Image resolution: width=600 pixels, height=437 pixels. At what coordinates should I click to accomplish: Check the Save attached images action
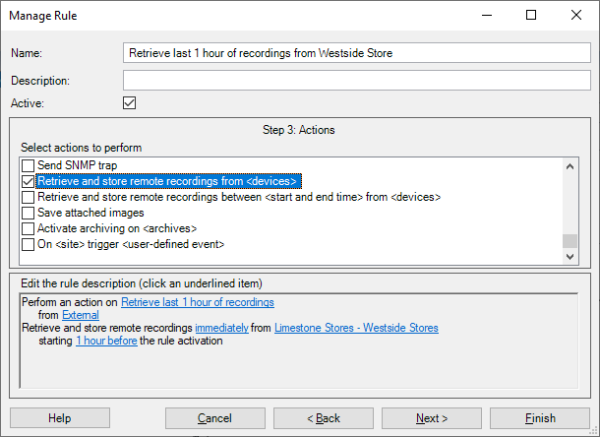[28, 213]
